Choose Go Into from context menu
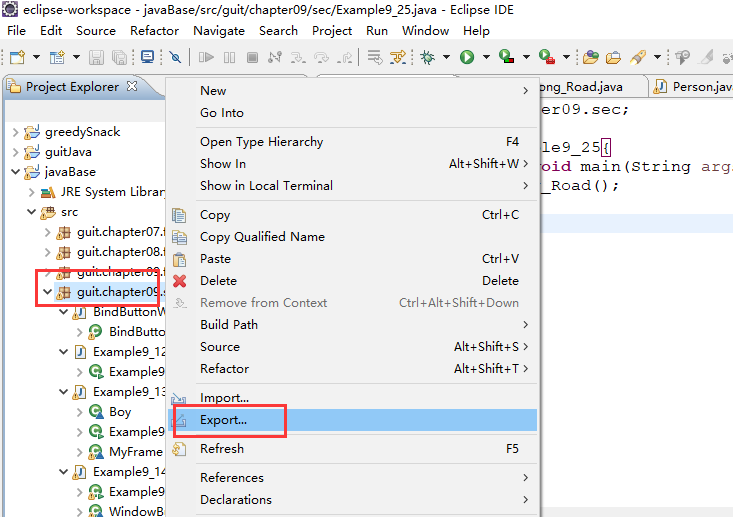 (x=352, y=113)
